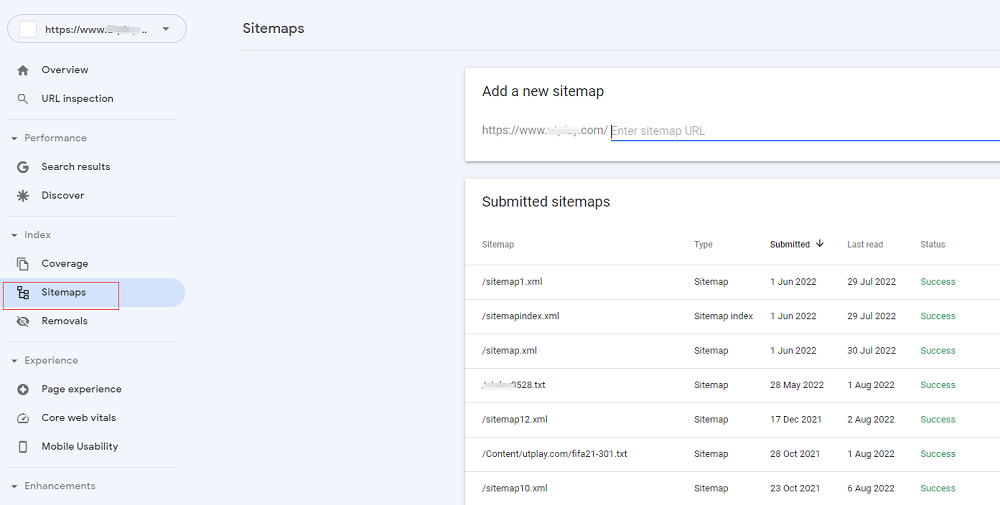
Task: Click Success status for /sitemapindex.xml
Action: (938, 316)
